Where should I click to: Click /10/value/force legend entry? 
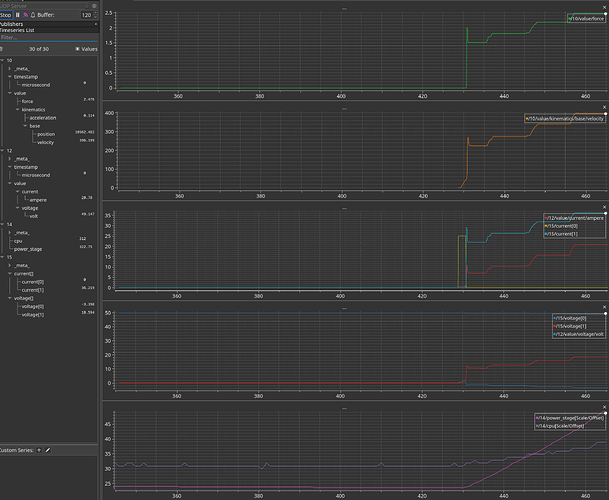click(x=586, y=19)
